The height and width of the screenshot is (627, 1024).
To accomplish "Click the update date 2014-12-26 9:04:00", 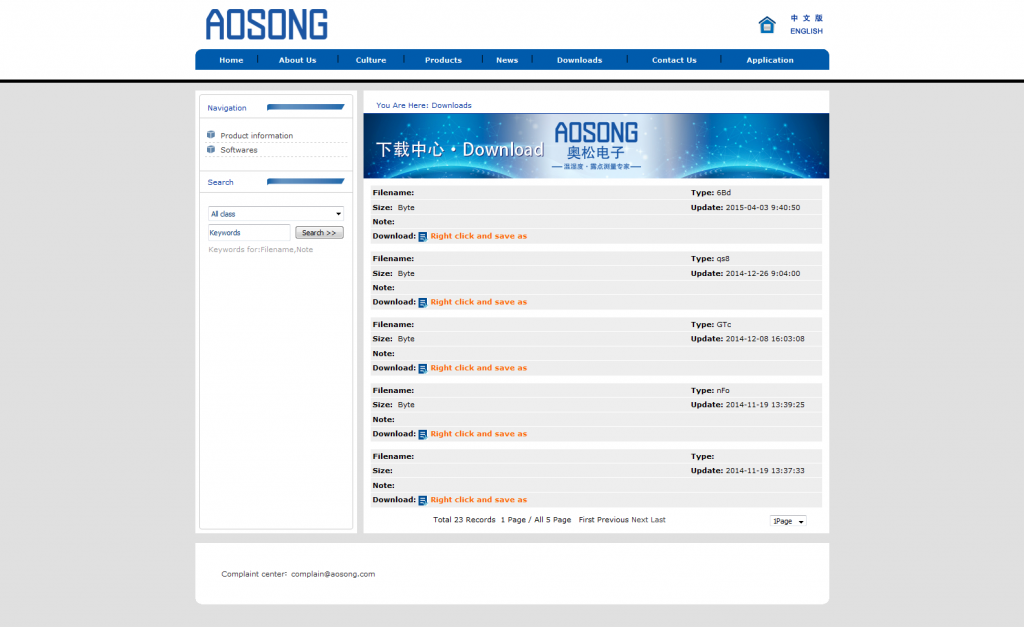I will 763,274.
